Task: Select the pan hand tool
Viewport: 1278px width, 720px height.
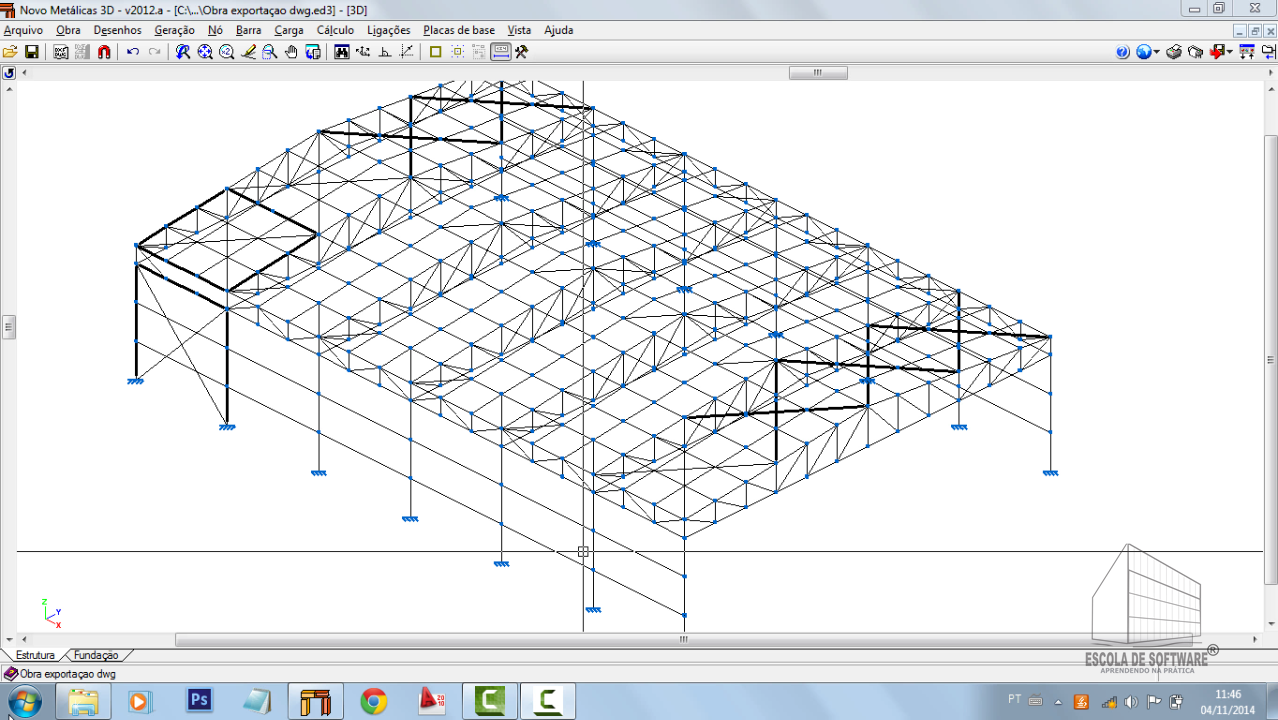Action: coord(291,52)
